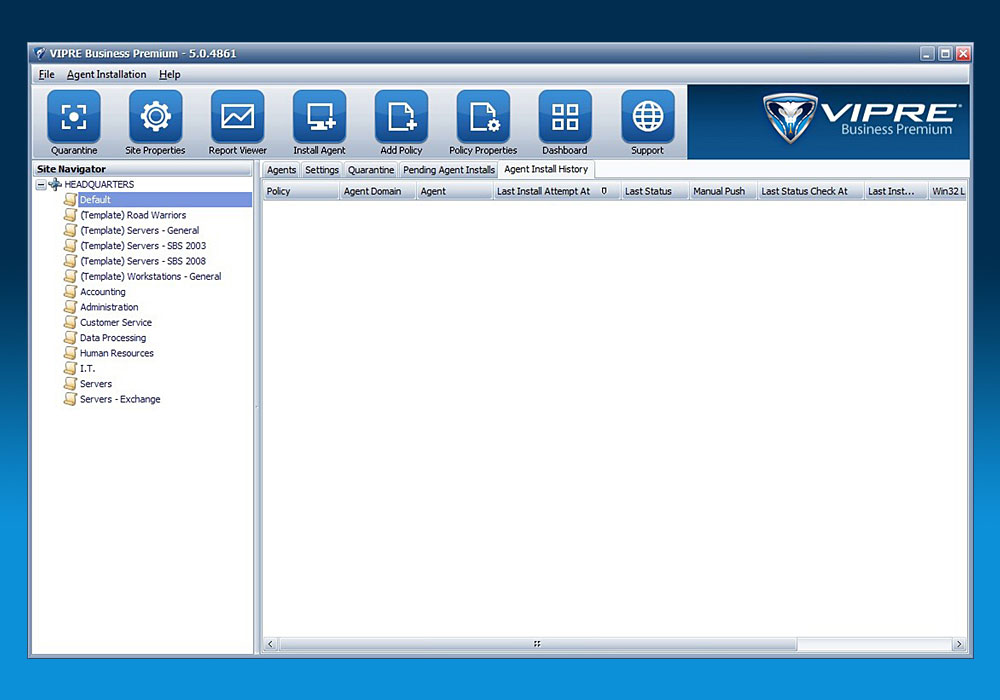This screenshot has width=1000, height=700.
Task: Click the Add Policy icon
Action: pyautogui.click(x=401, y=117)
